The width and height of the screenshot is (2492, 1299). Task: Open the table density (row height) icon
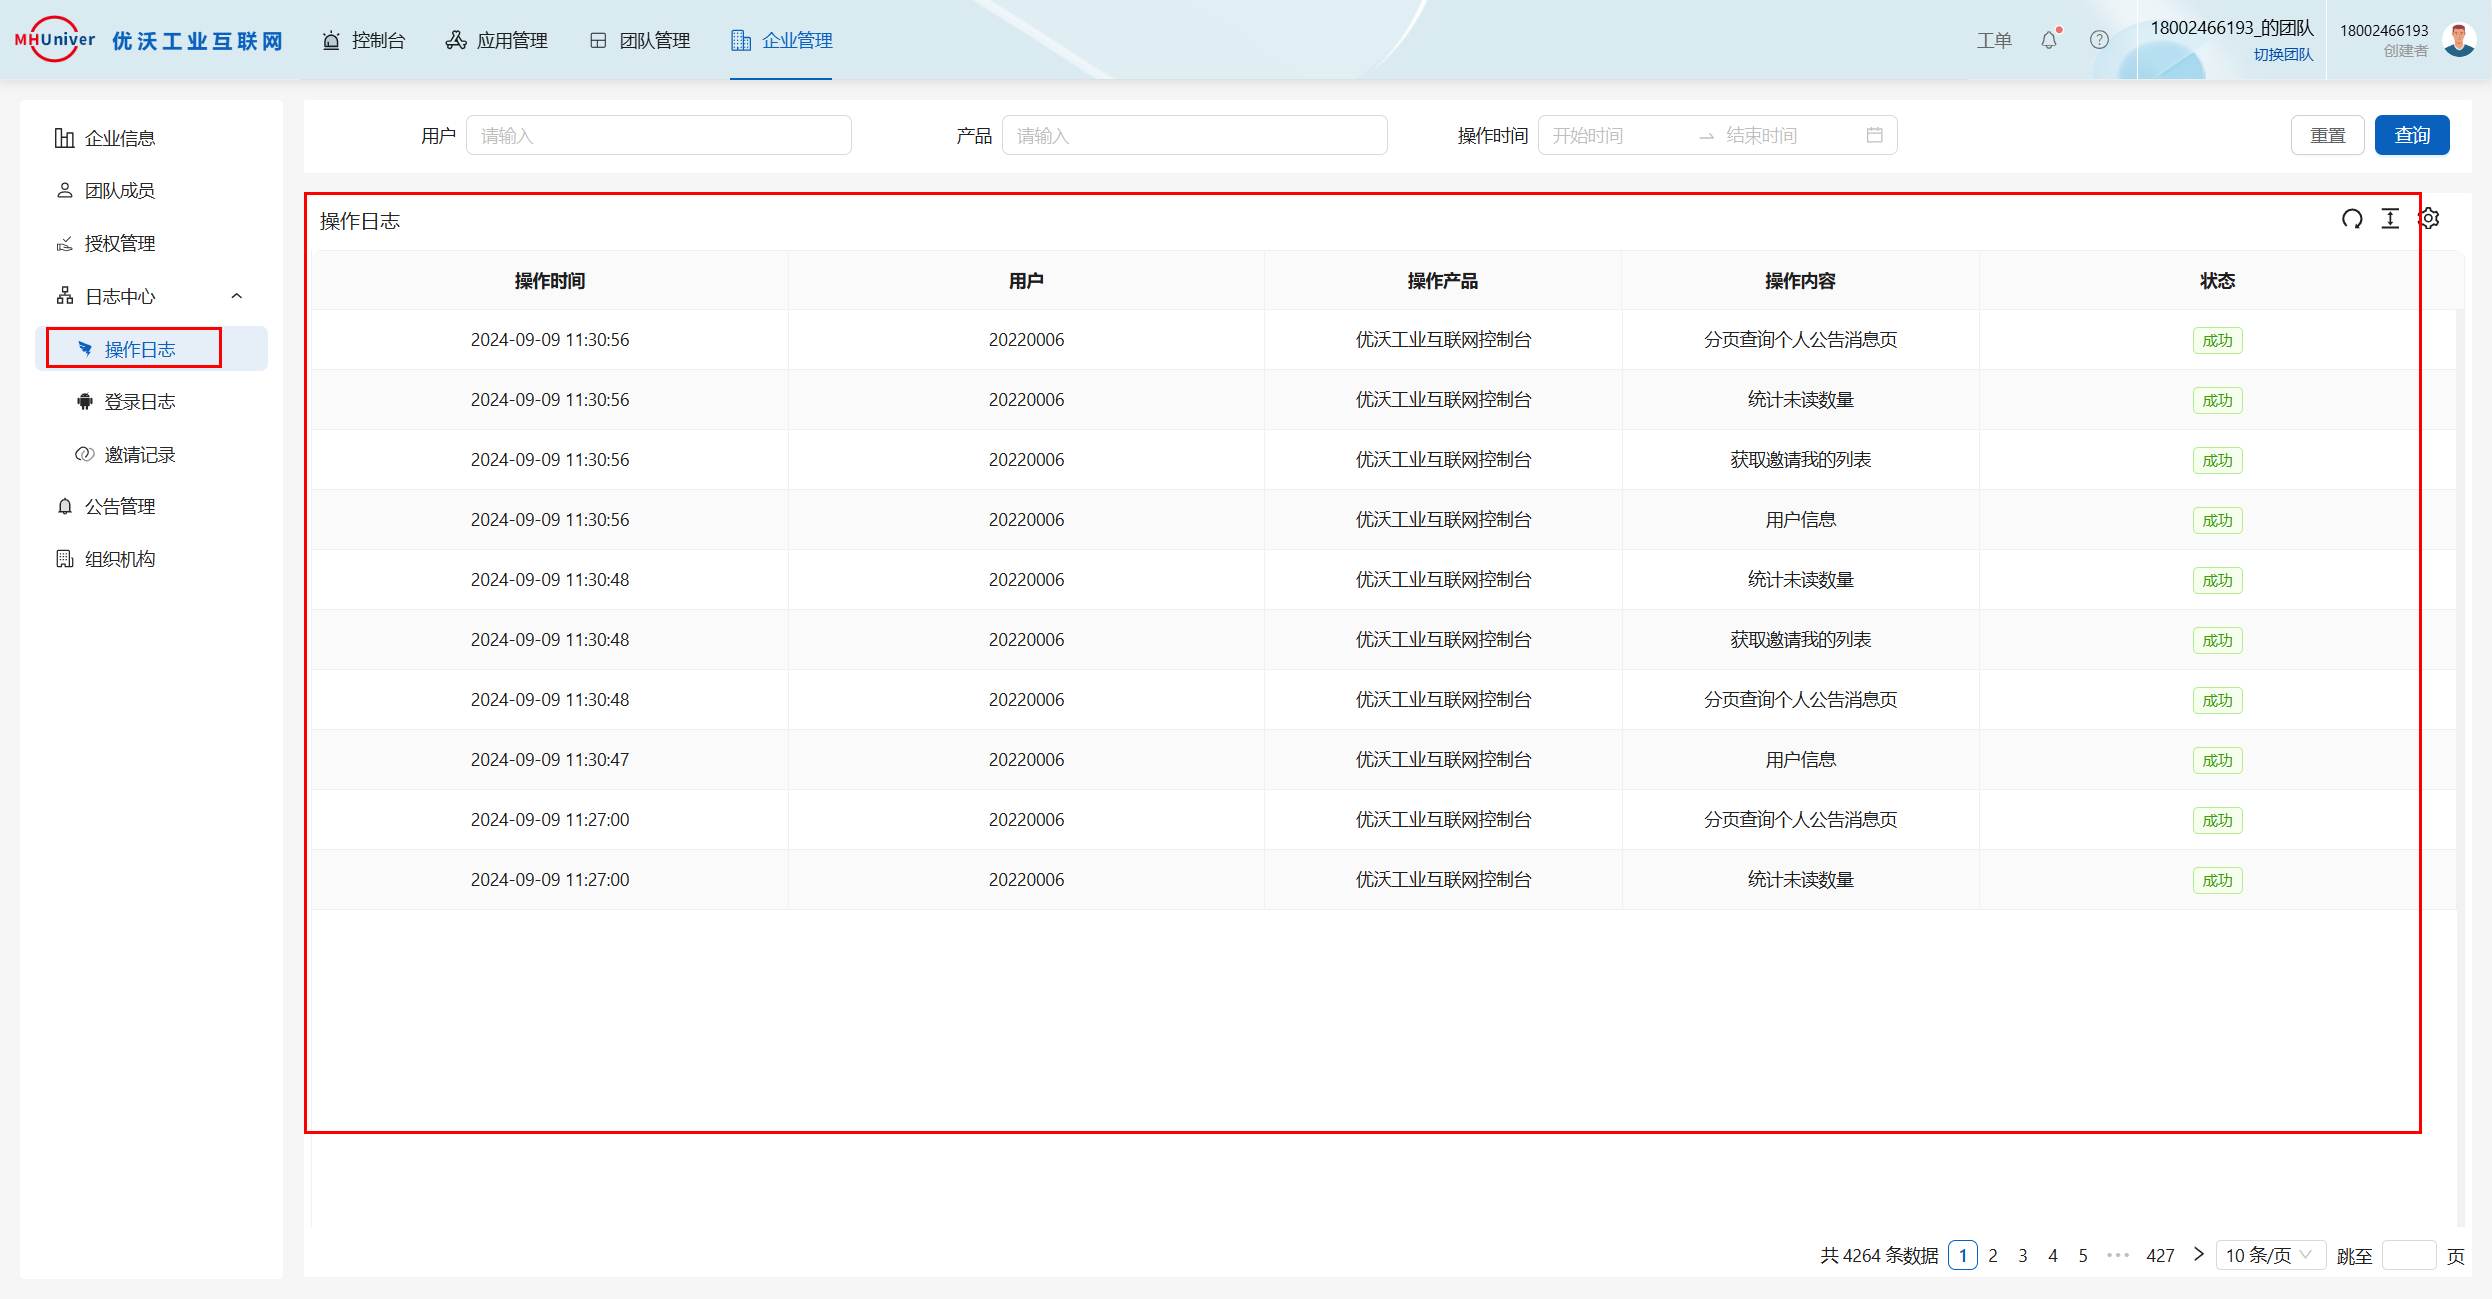(x=2390, y=219)
